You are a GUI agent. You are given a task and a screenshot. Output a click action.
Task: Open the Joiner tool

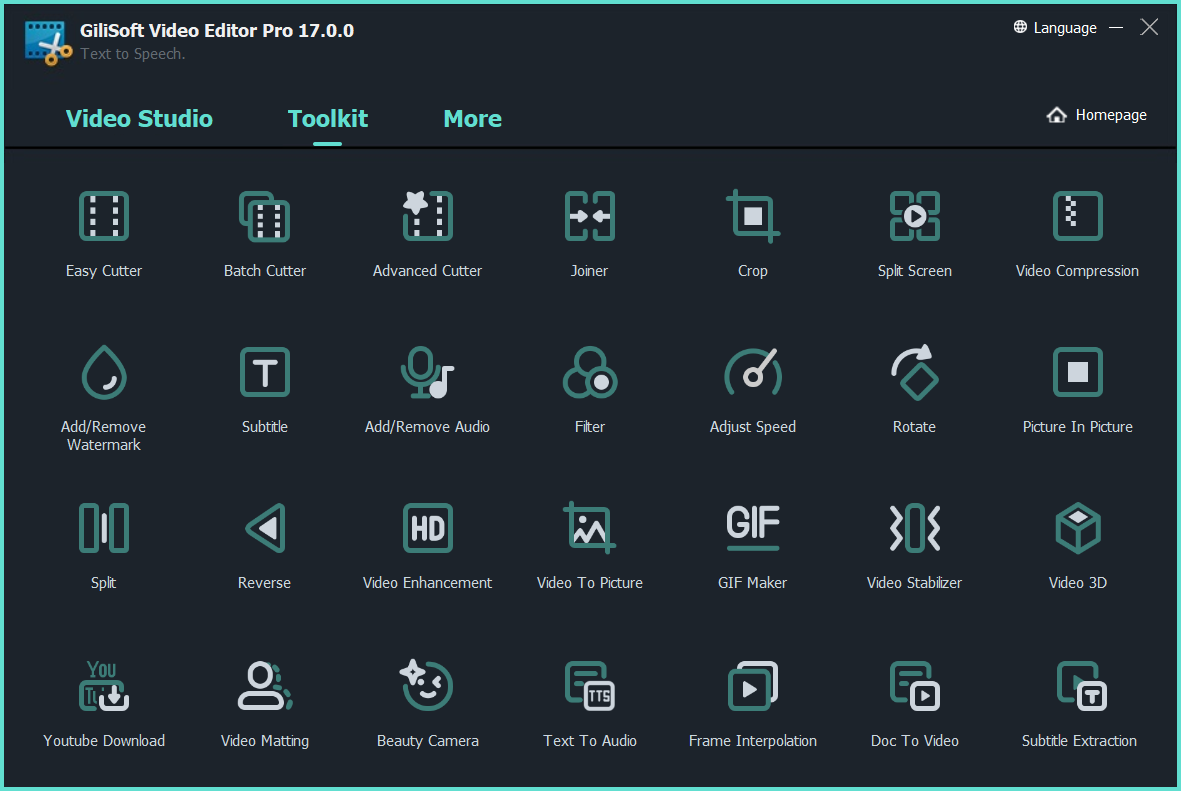click(590, 217)
